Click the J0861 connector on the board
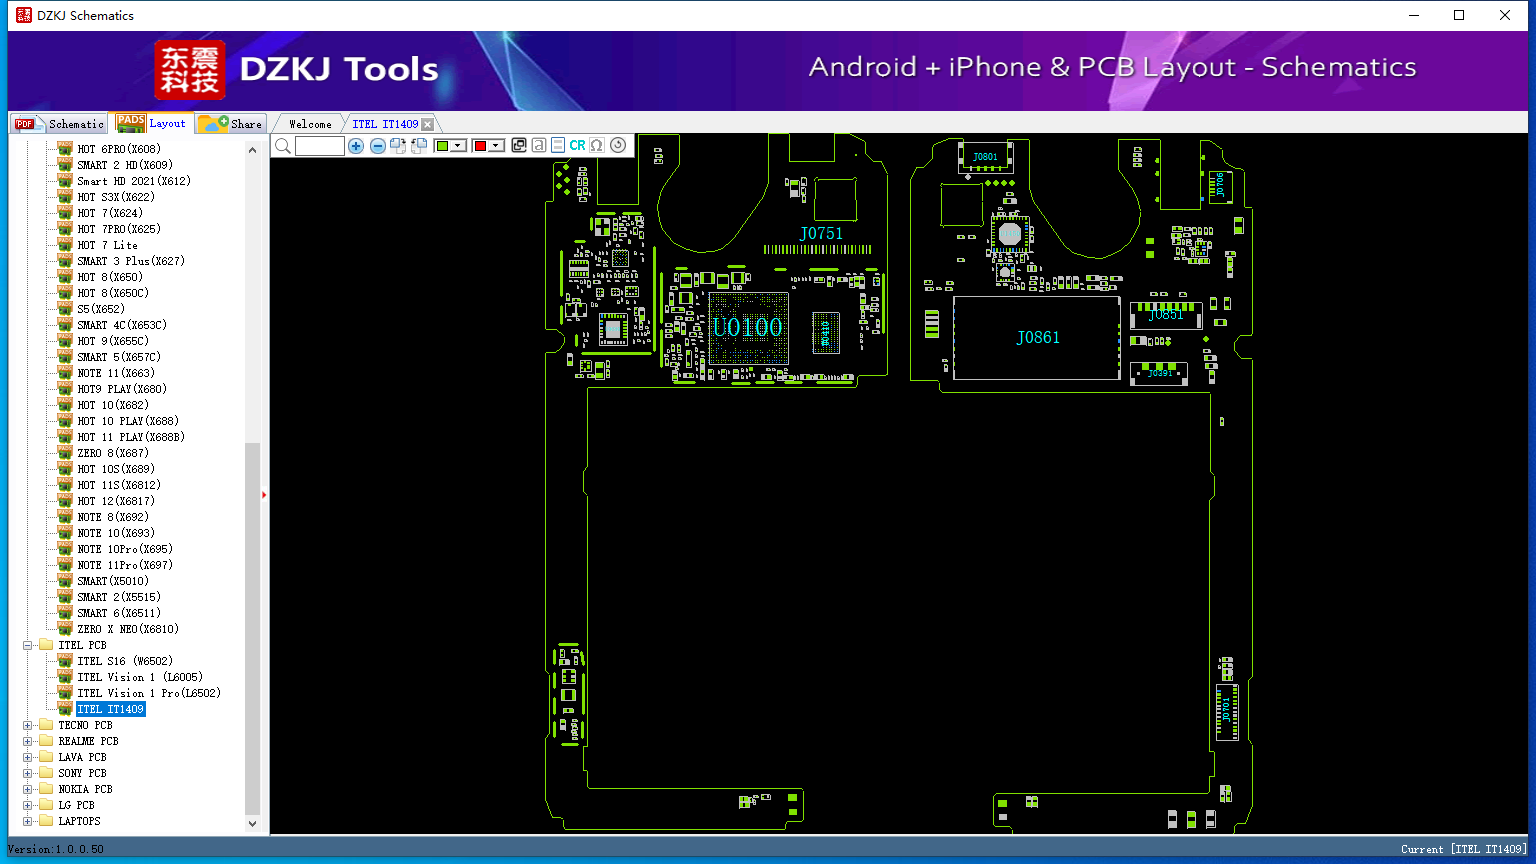 (1037, 338)
